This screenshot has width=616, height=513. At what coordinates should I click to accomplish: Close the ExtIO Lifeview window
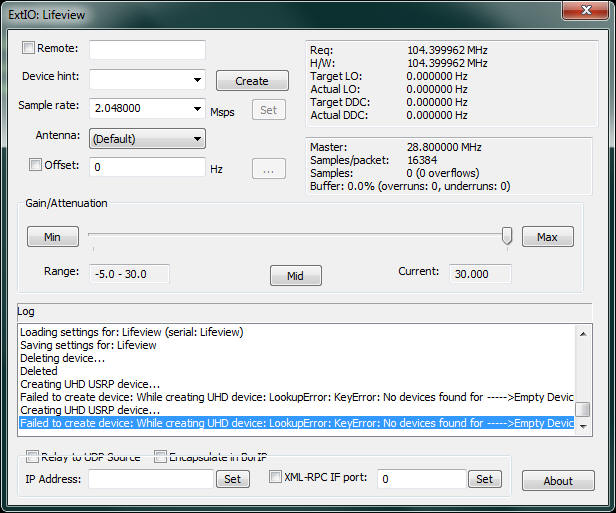586,10
